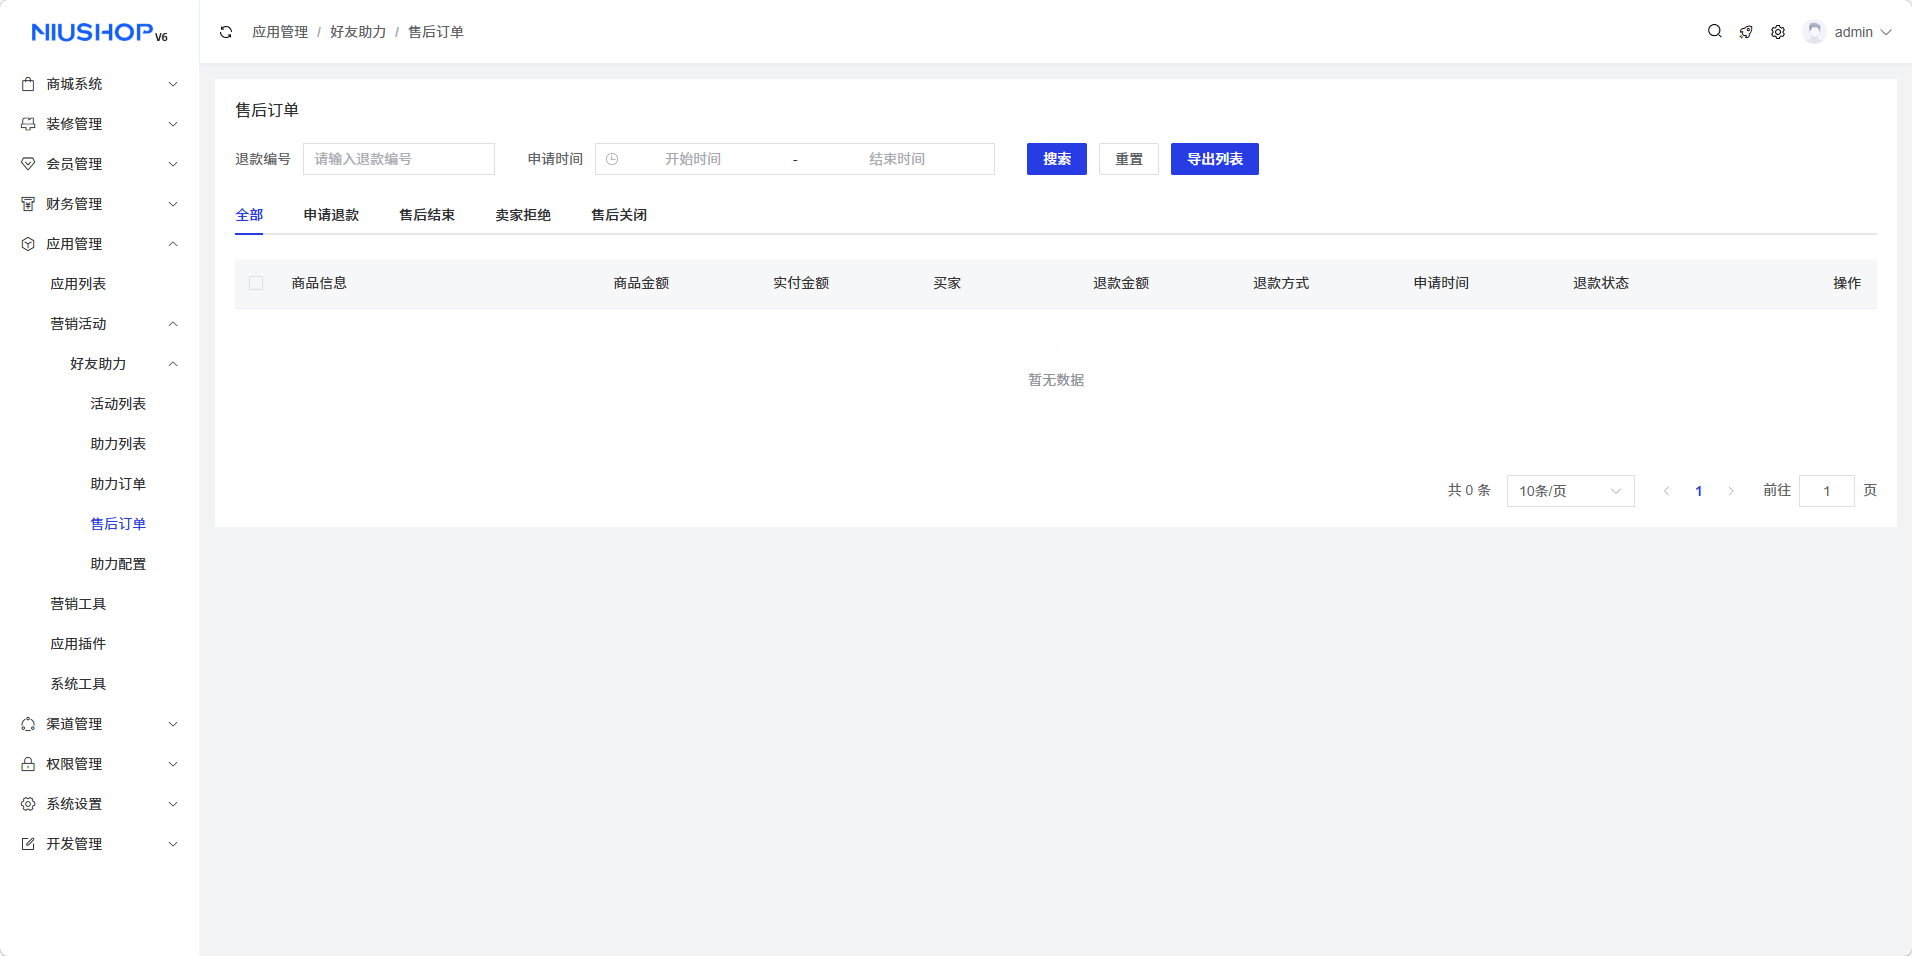Image resolution: width=1912 pixels, height=956 pixels.
Task: Click the 会员管理 sidebar icon
Action: pos(28,164)
